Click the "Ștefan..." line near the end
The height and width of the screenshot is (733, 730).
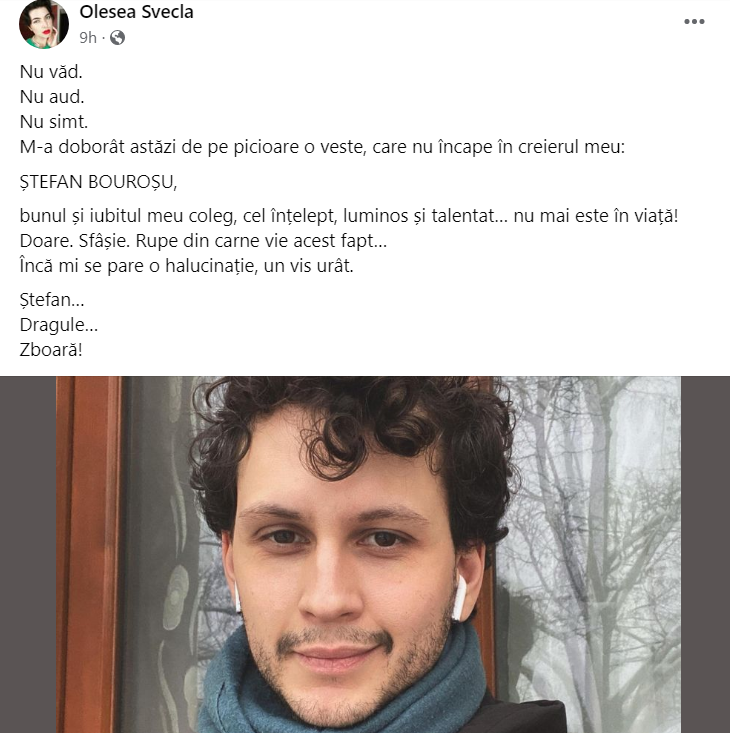(x=52, y=300)
